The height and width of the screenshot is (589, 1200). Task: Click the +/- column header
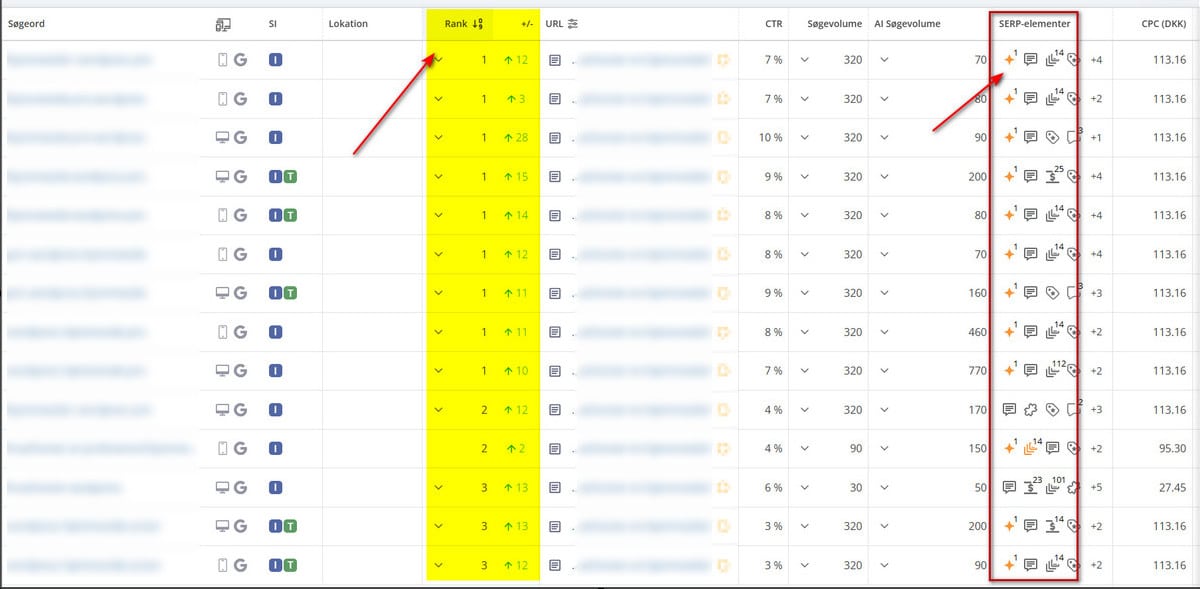point(527,24)
